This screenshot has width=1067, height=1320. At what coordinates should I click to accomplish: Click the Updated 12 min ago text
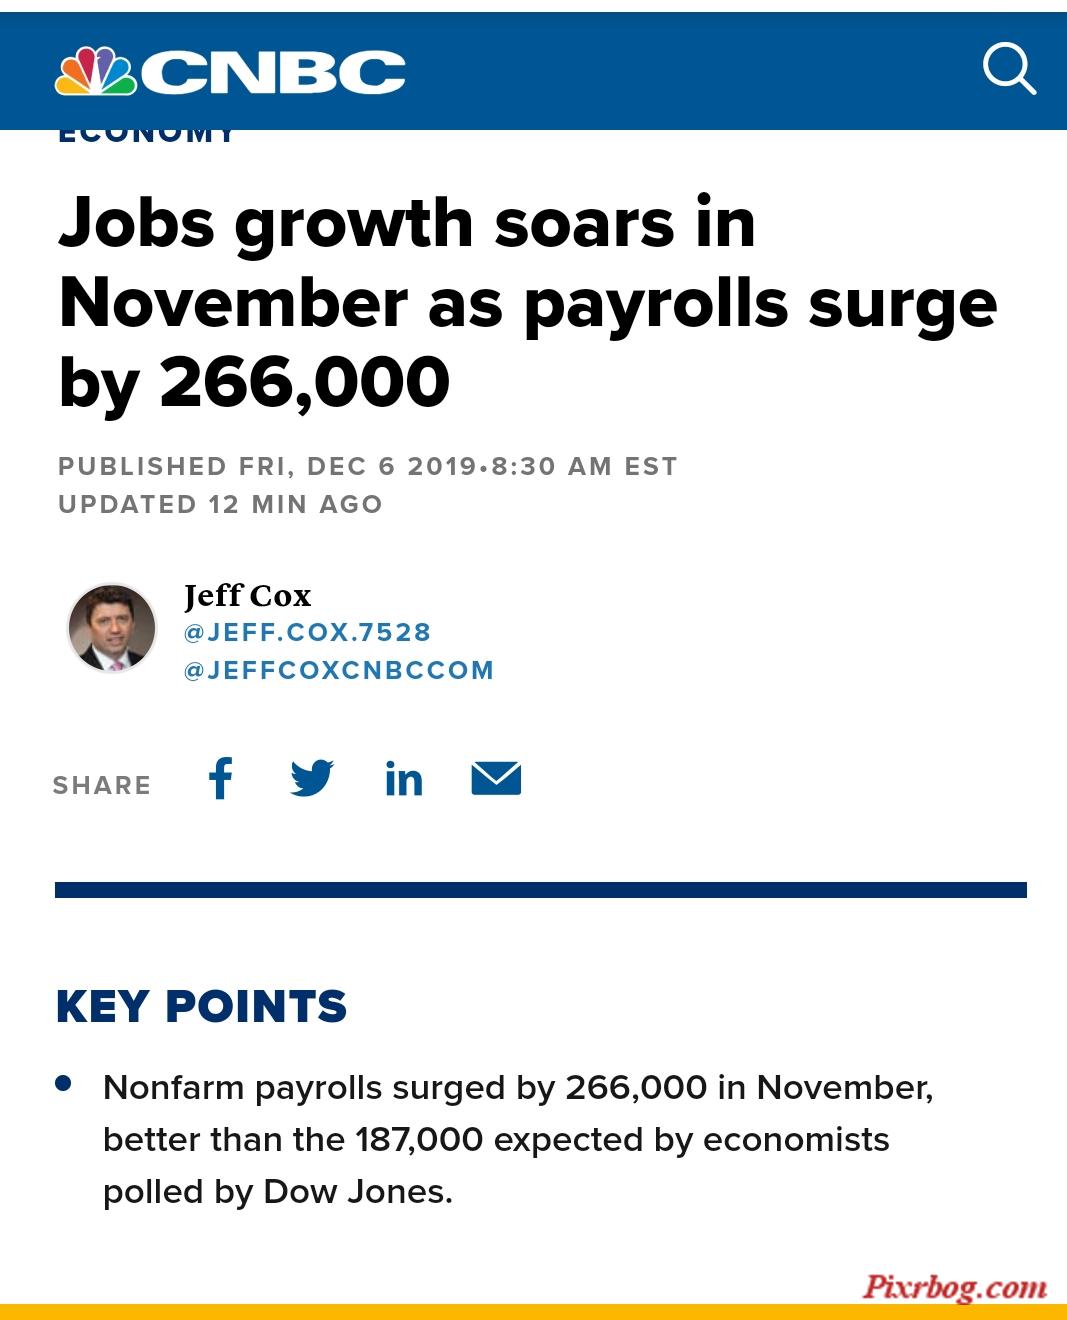[x=220, y=504]
